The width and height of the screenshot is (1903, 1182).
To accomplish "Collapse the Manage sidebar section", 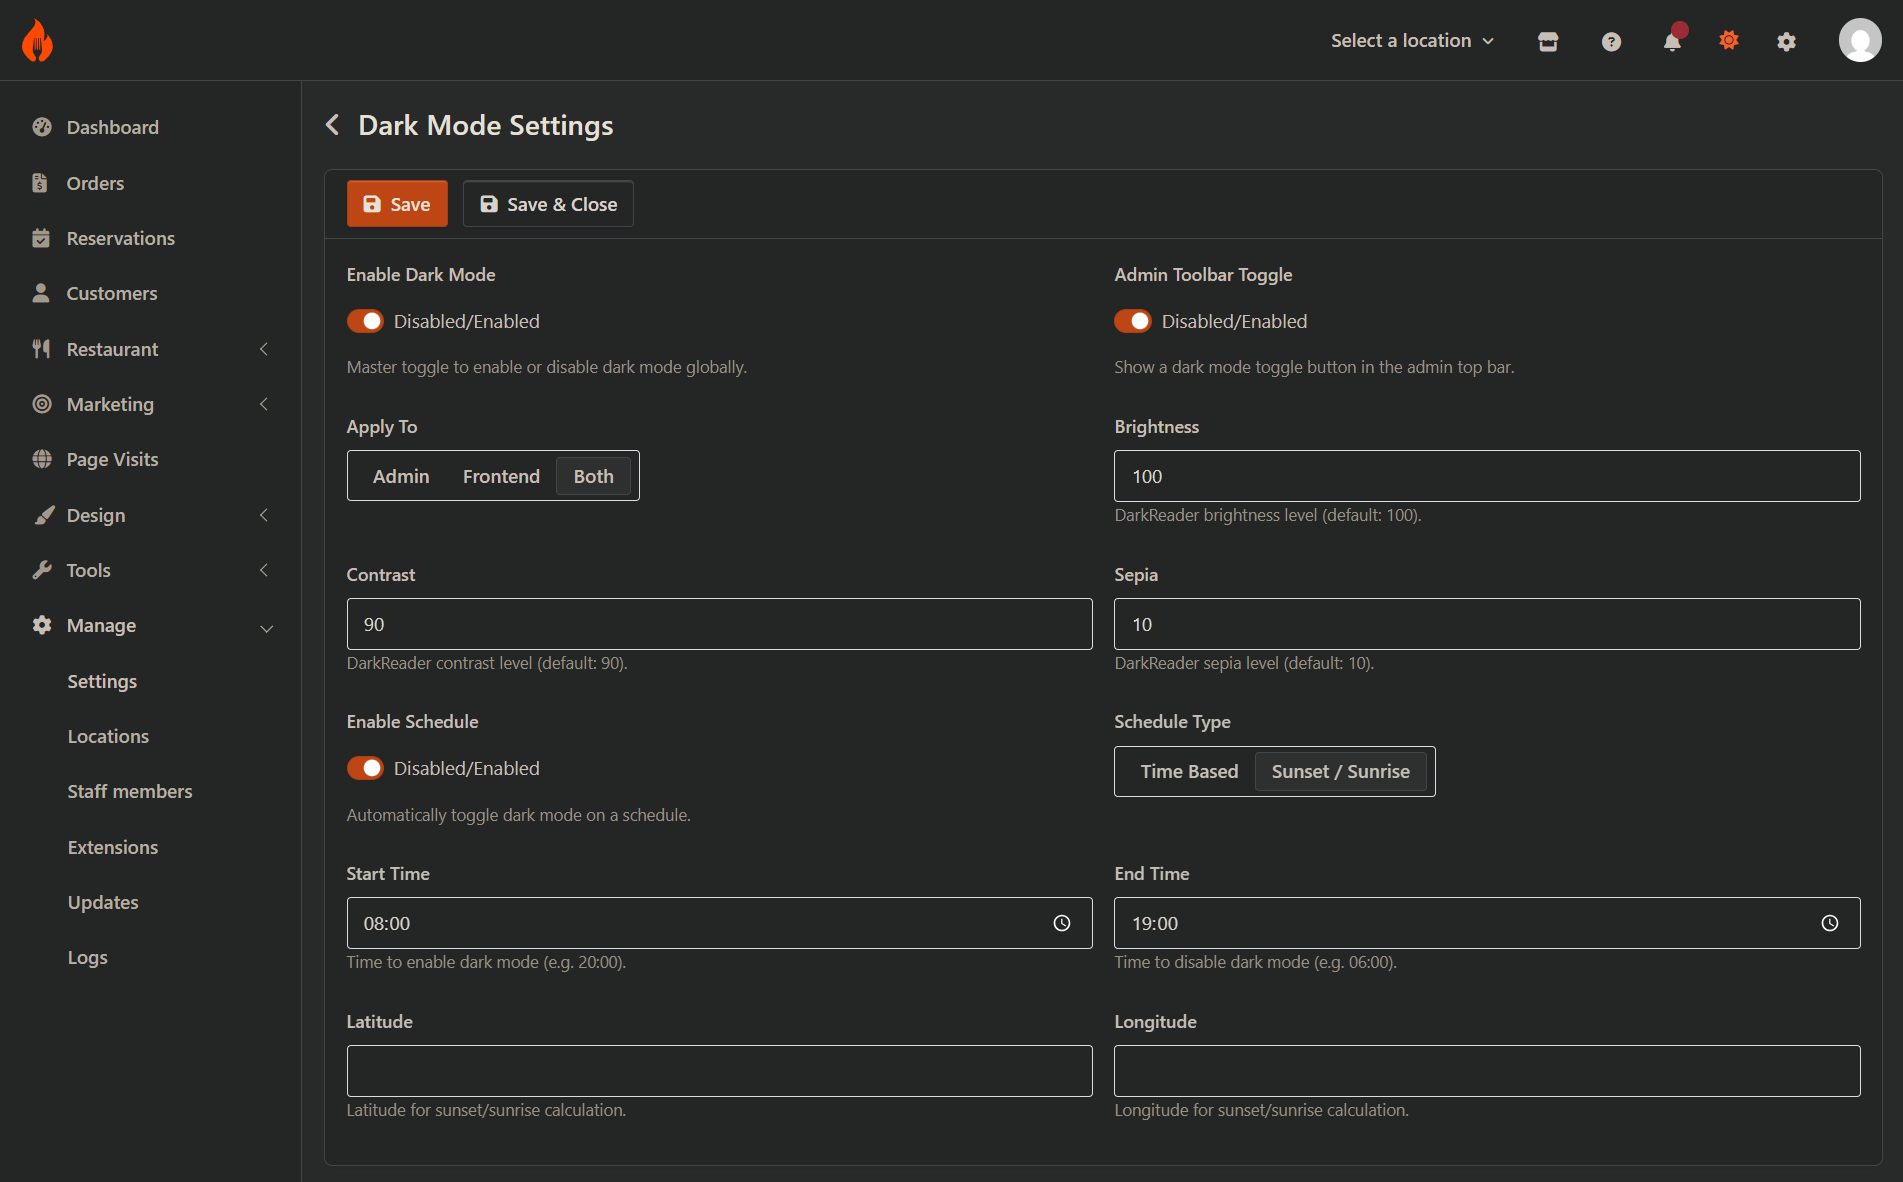I will [x=102, y=625].
